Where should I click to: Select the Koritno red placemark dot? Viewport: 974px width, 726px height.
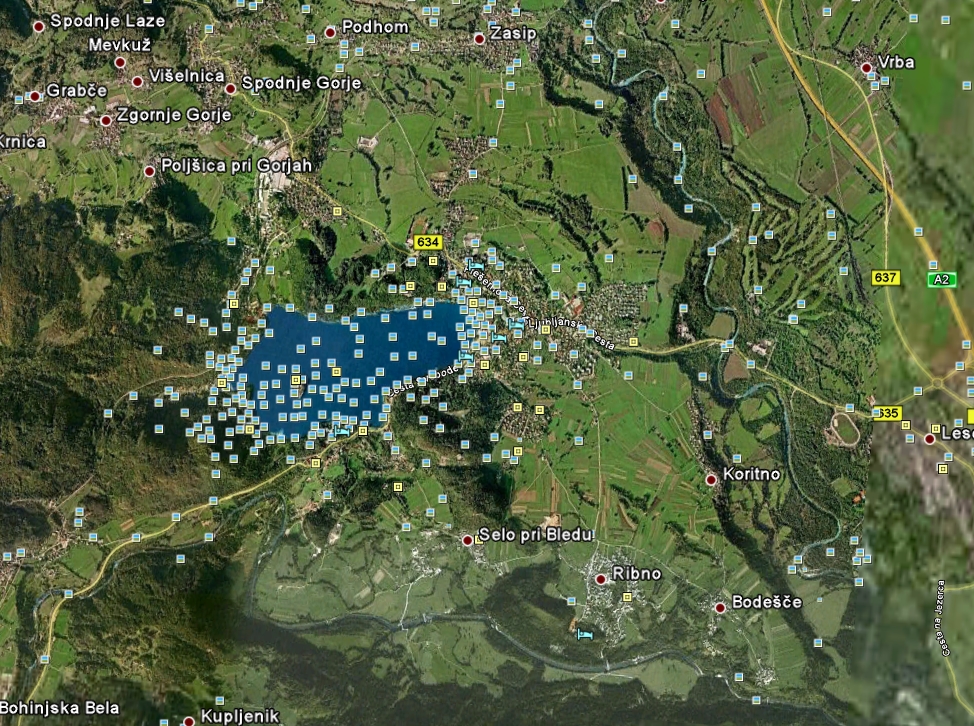click(711, 479)
